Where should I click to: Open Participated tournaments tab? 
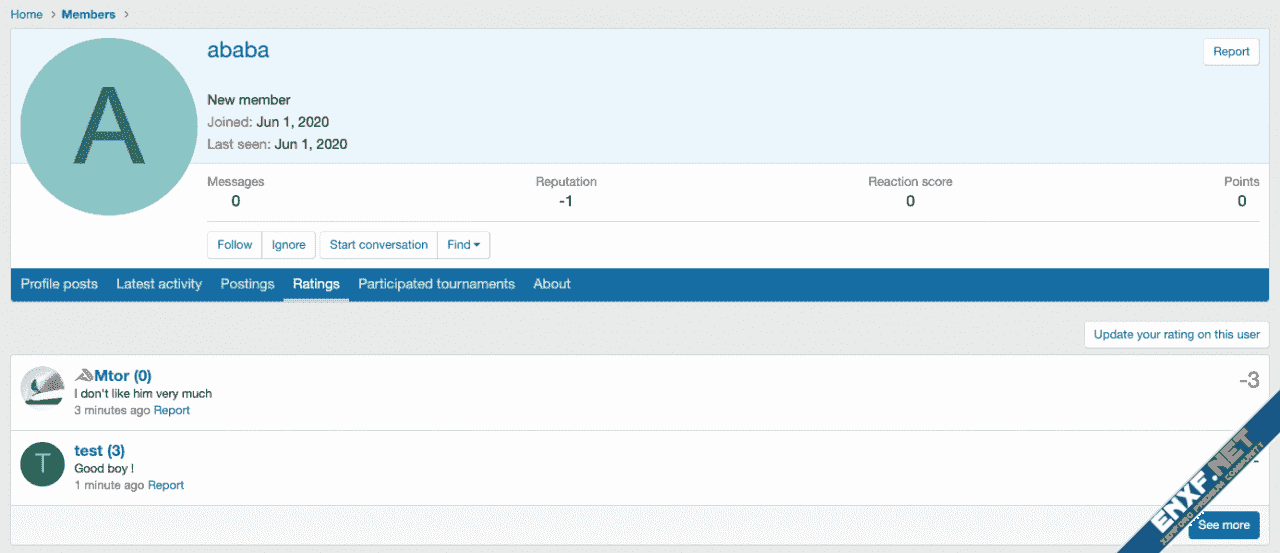(436, 284)
